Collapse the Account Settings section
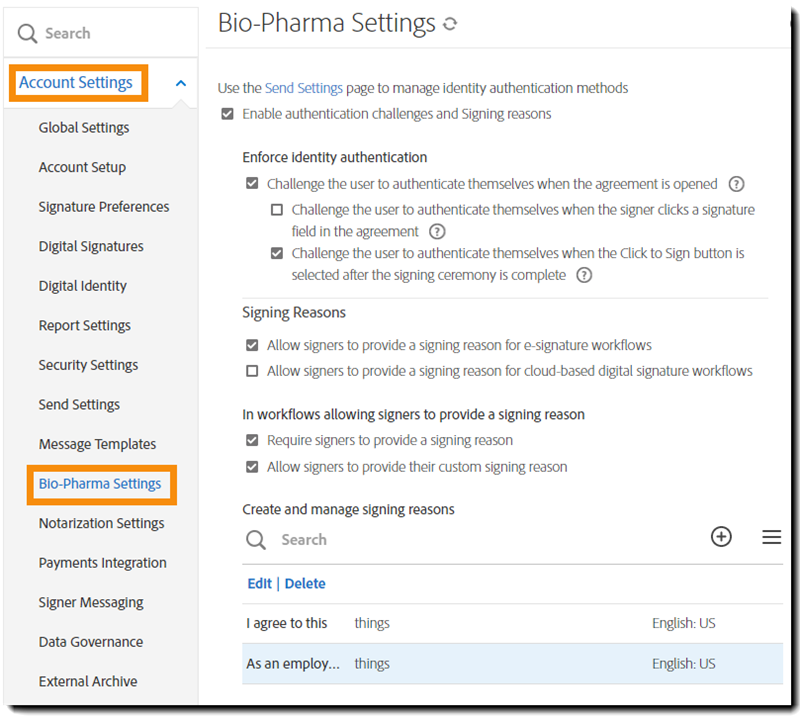 coord(178,83)
